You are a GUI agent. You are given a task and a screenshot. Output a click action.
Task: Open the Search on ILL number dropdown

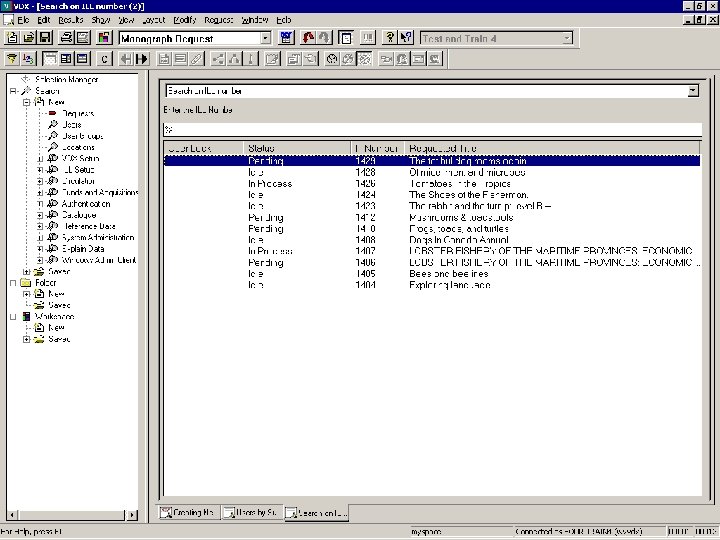[693, 91]
